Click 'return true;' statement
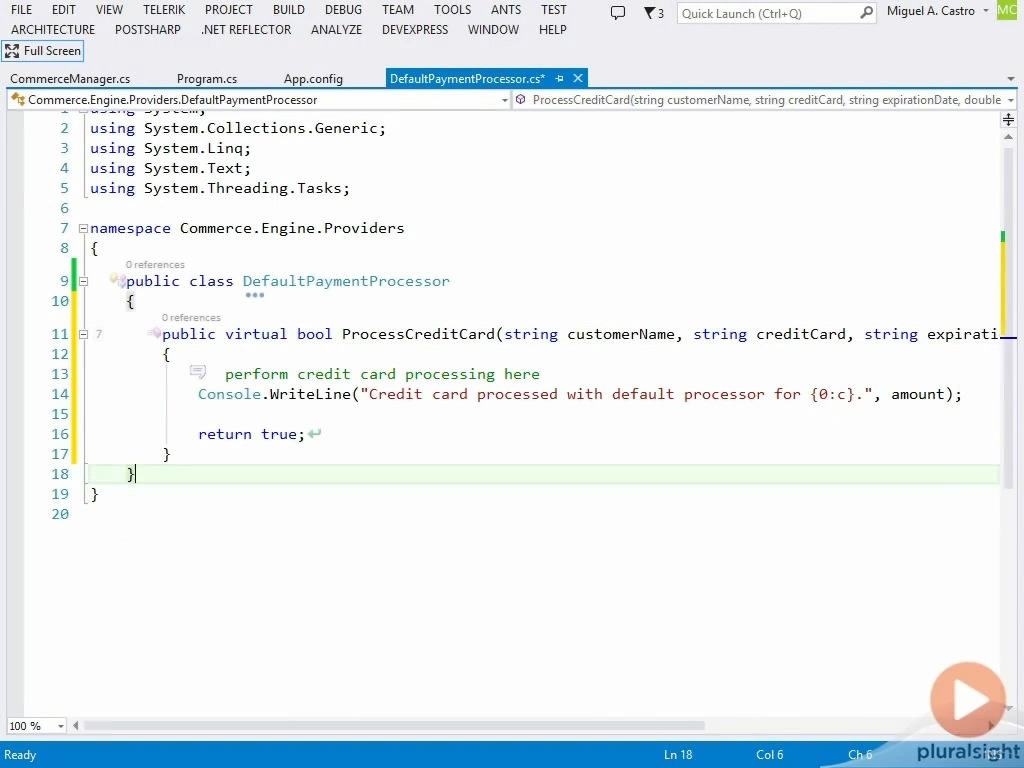 click(x=251, y=434)
